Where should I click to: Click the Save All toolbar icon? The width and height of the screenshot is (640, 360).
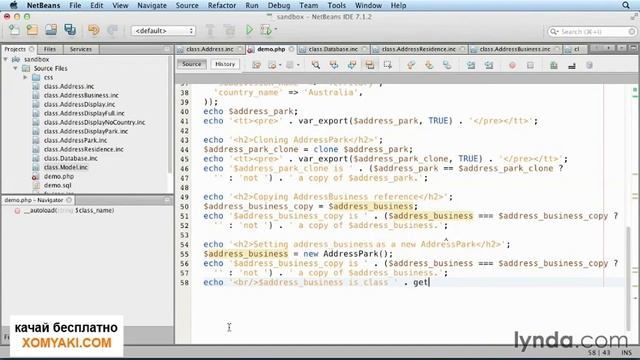[x=70, y=30]
